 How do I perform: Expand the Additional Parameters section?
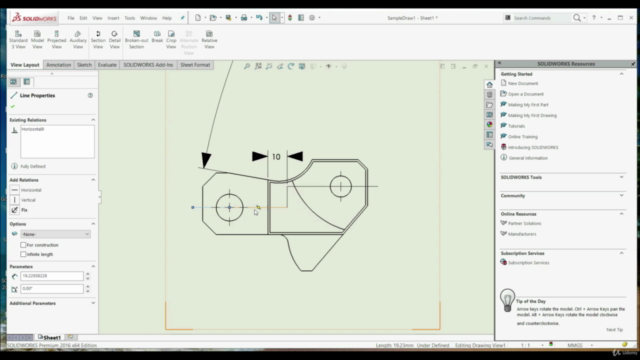[x=93, y=303]
